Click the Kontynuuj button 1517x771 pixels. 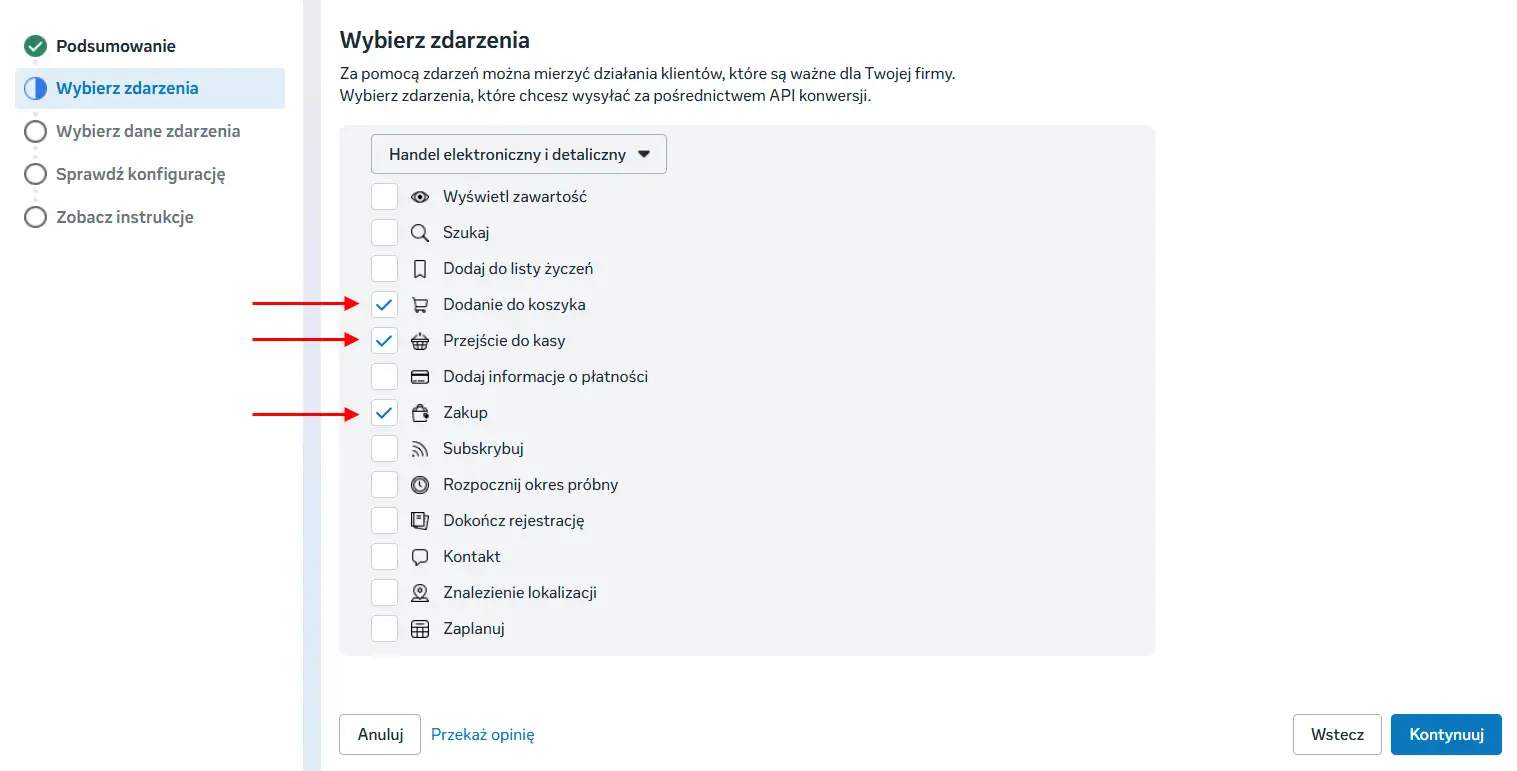pyautogui.click(x=1446, y=734)
